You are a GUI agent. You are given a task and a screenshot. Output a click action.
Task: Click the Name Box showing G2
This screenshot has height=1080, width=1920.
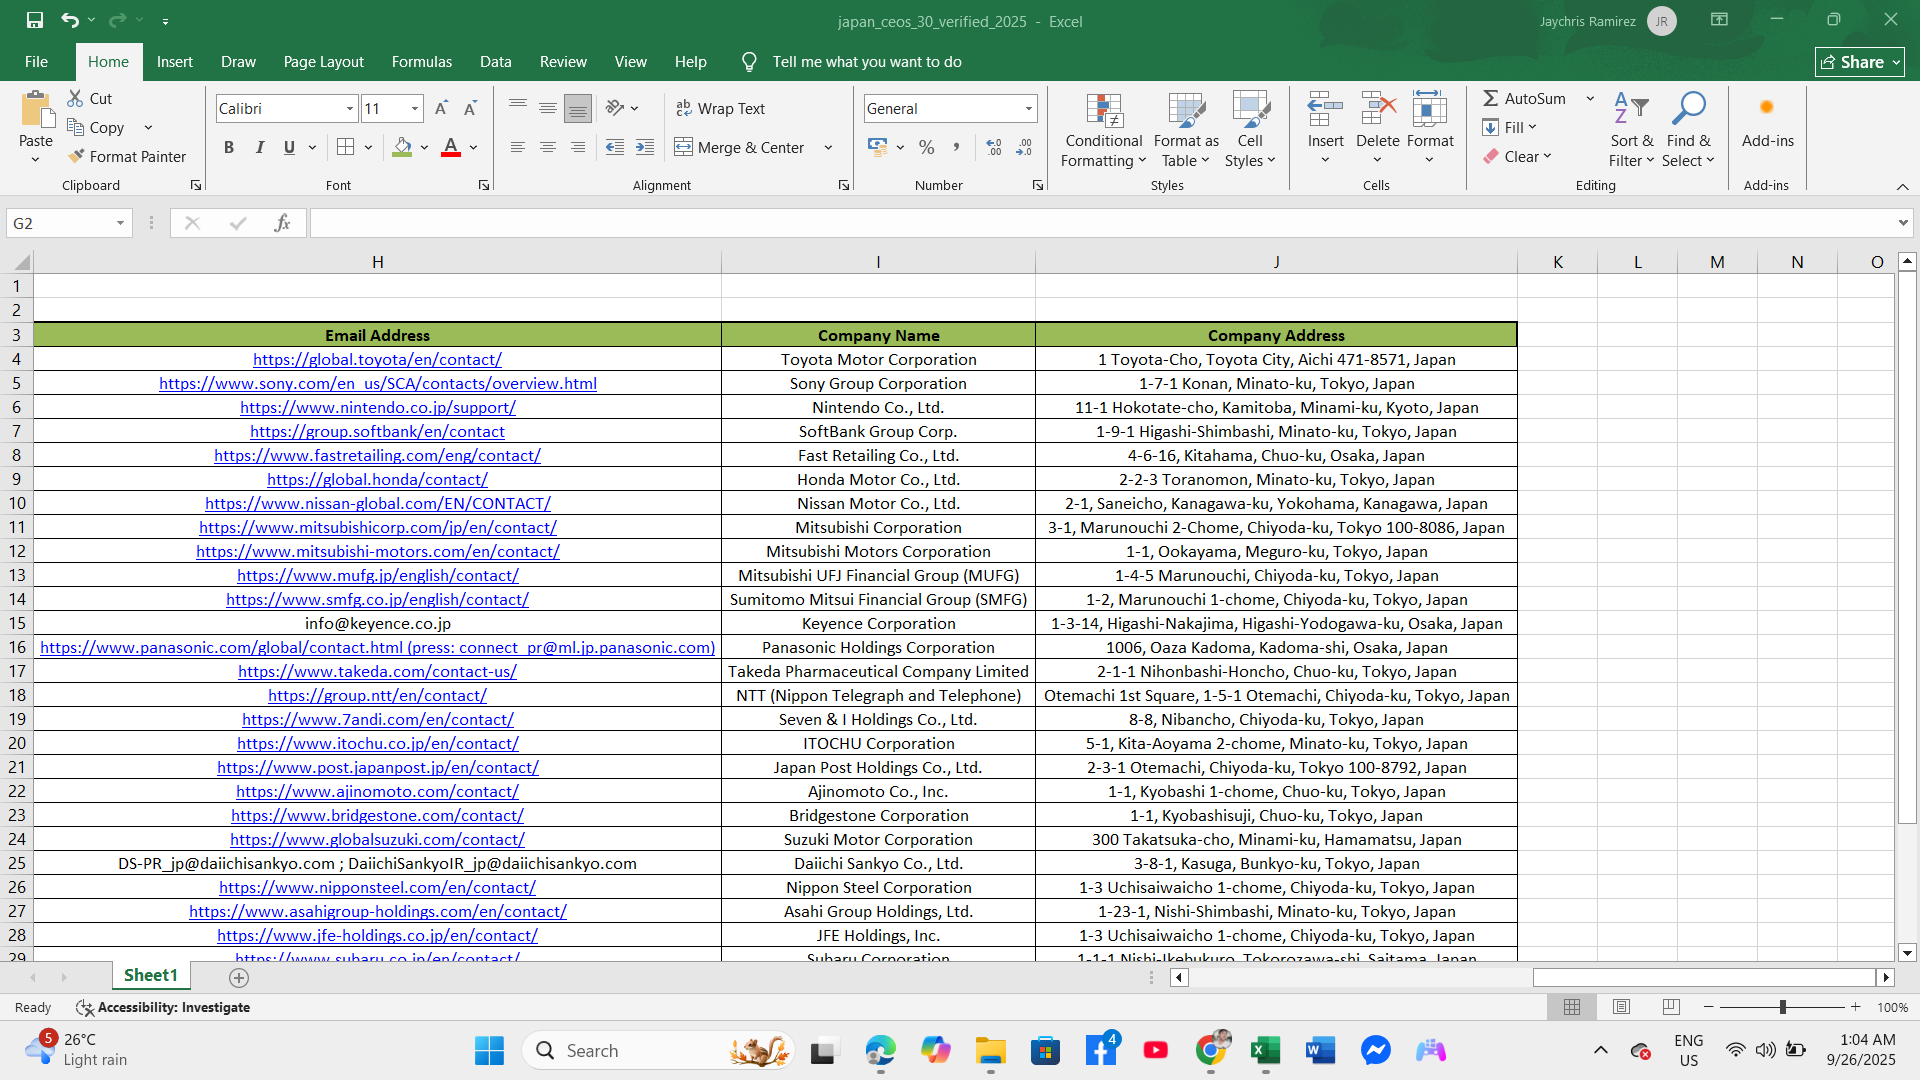point(60,223)
